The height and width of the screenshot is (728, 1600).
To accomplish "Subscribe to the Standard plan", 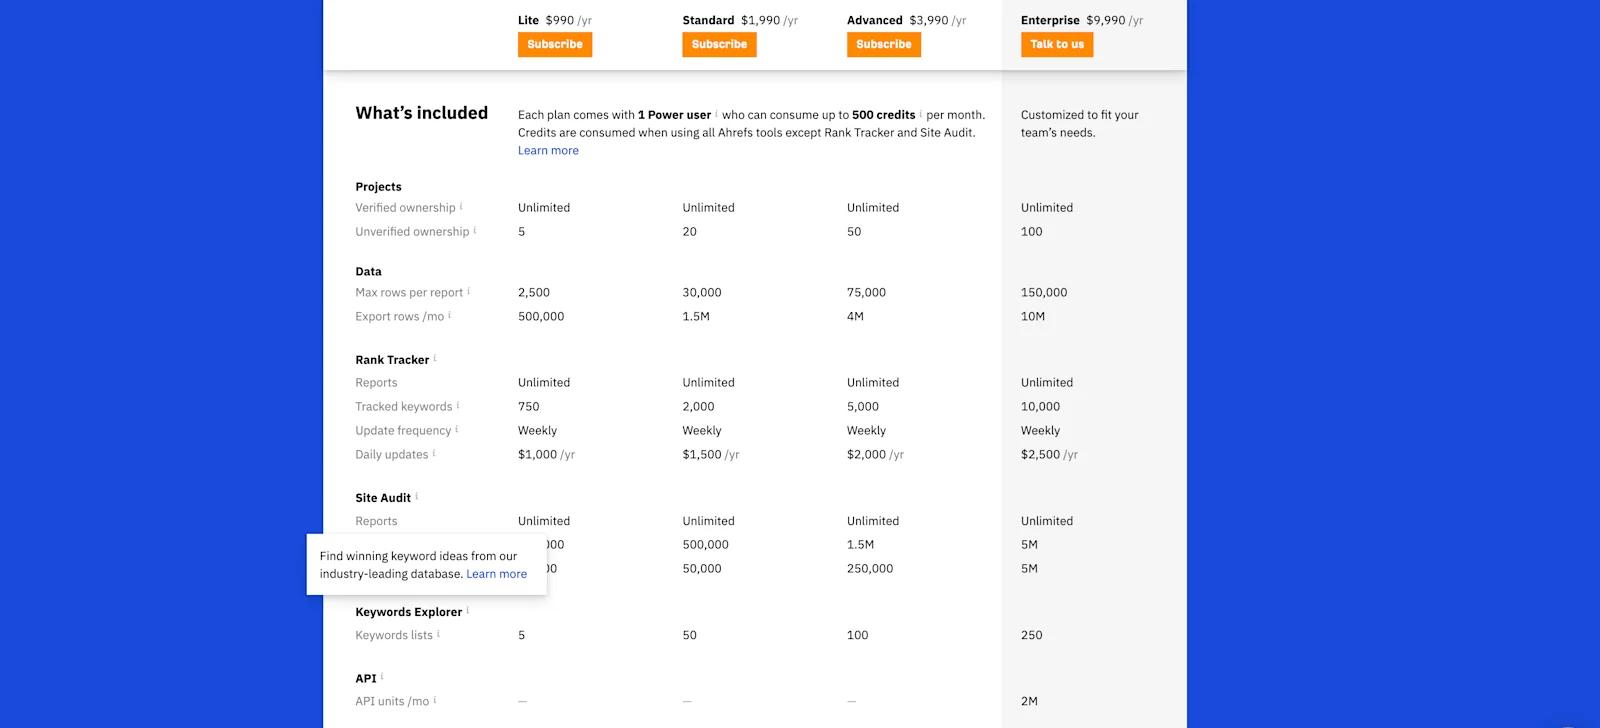I will click(x=718, y=44).
